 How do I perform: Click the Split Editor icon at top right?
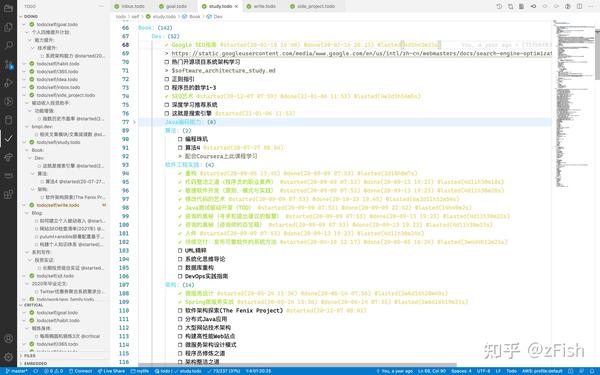click(579, 7)
